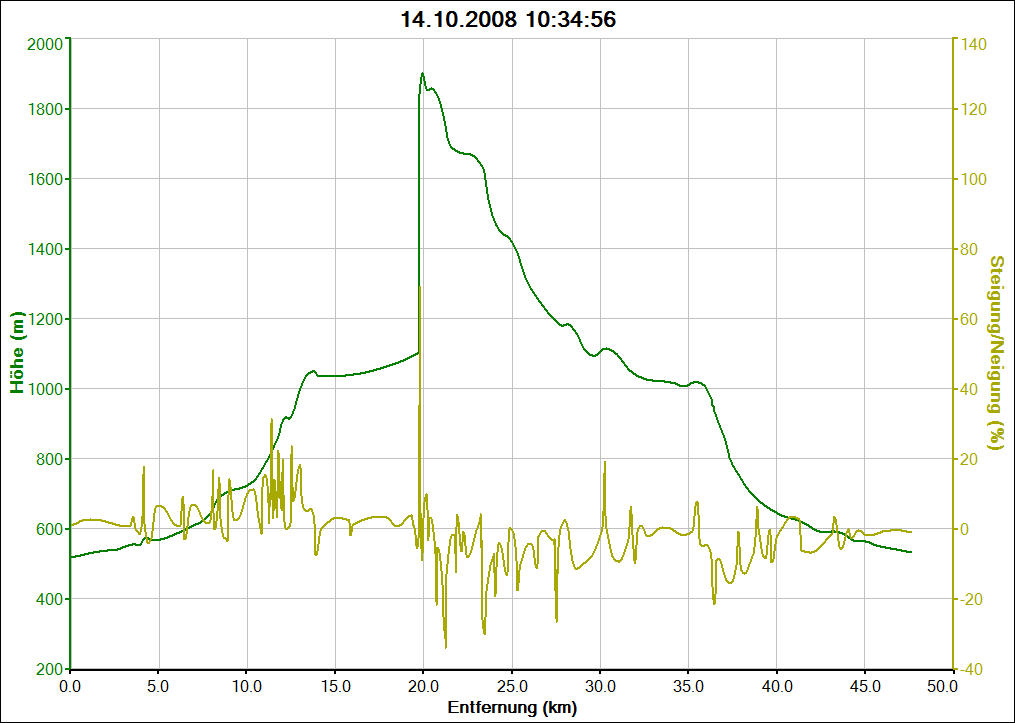The width and height of the screenshot is (1015, 723).
Task: Click the 1000 tick on the height axis
Action: (x=43, y=389)
